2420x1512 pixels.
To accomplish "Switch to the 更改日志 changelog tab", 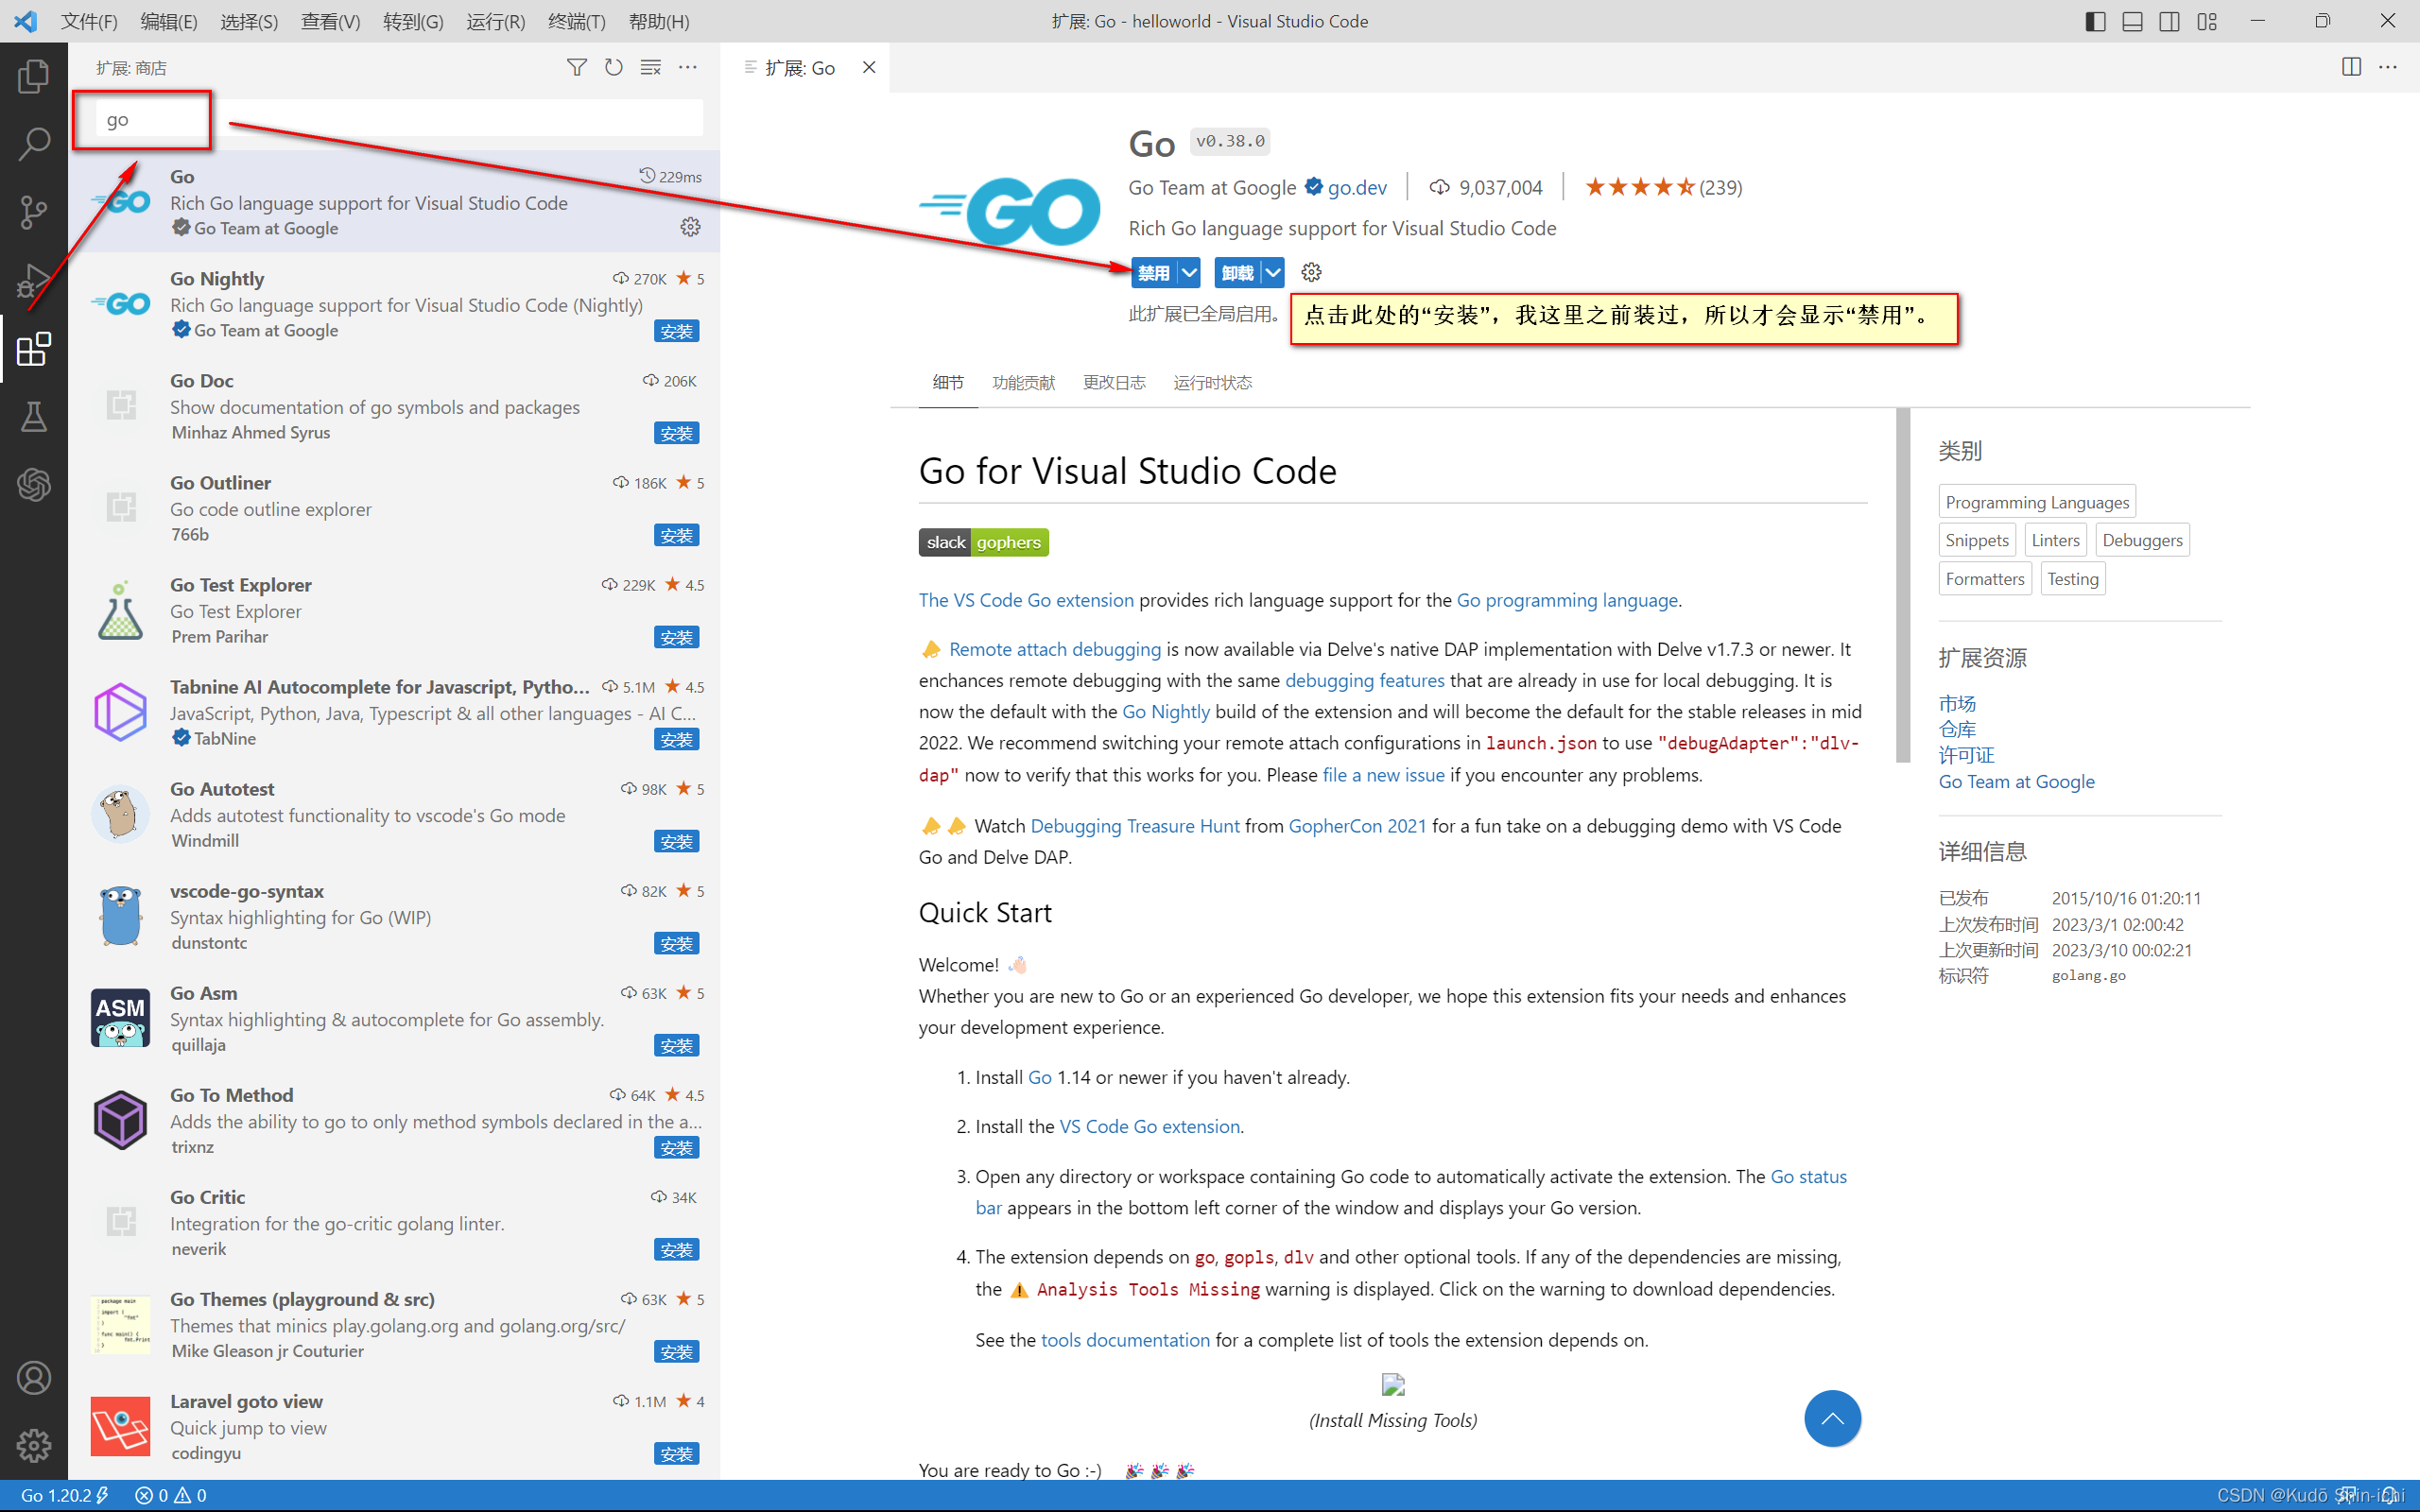I will pyautogui.click(x=1114, y=382).
